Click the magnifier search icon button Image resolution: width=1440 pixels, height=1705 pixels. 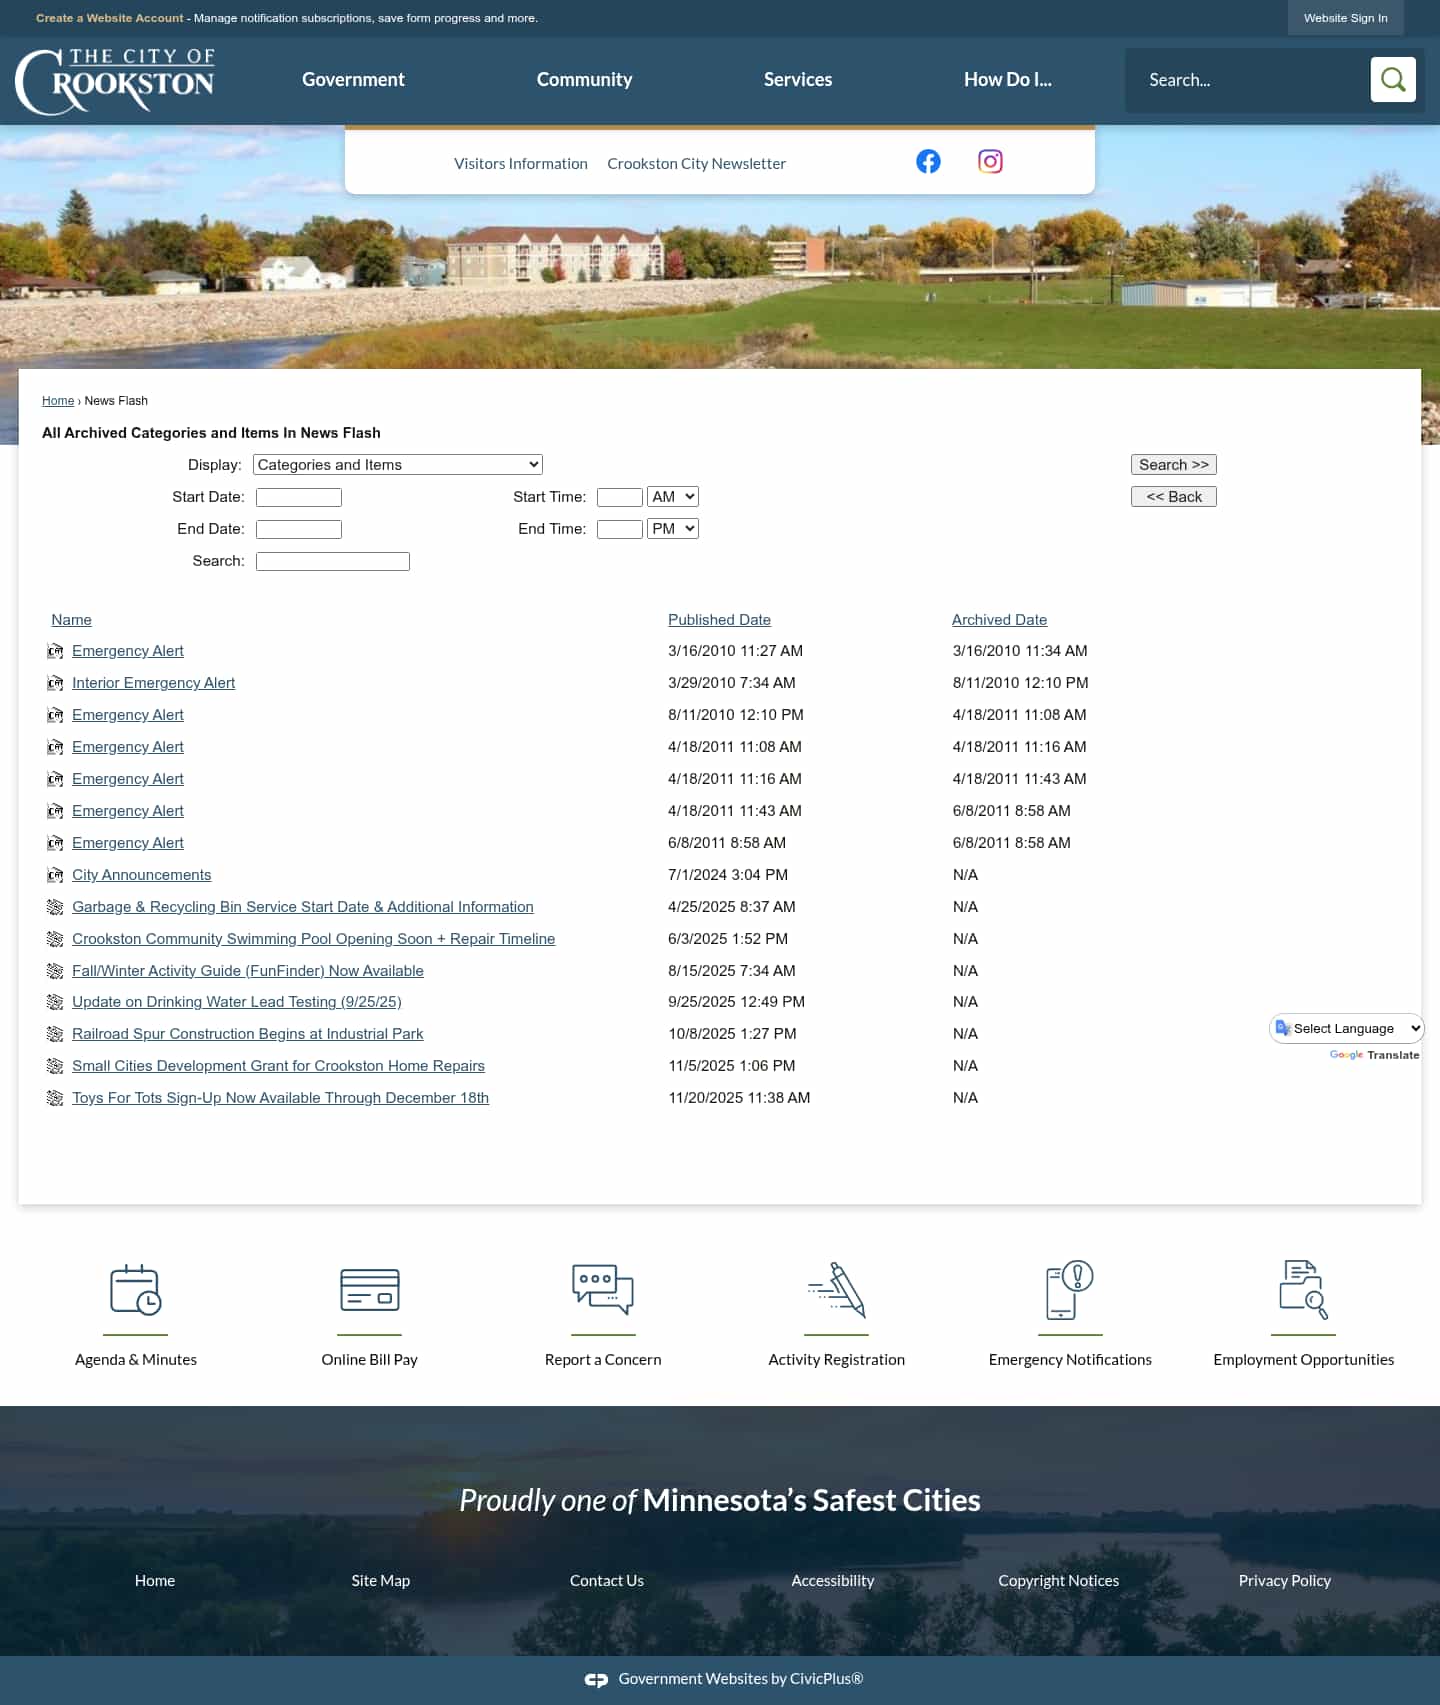pyautogui.click(x=1393, y=79)
